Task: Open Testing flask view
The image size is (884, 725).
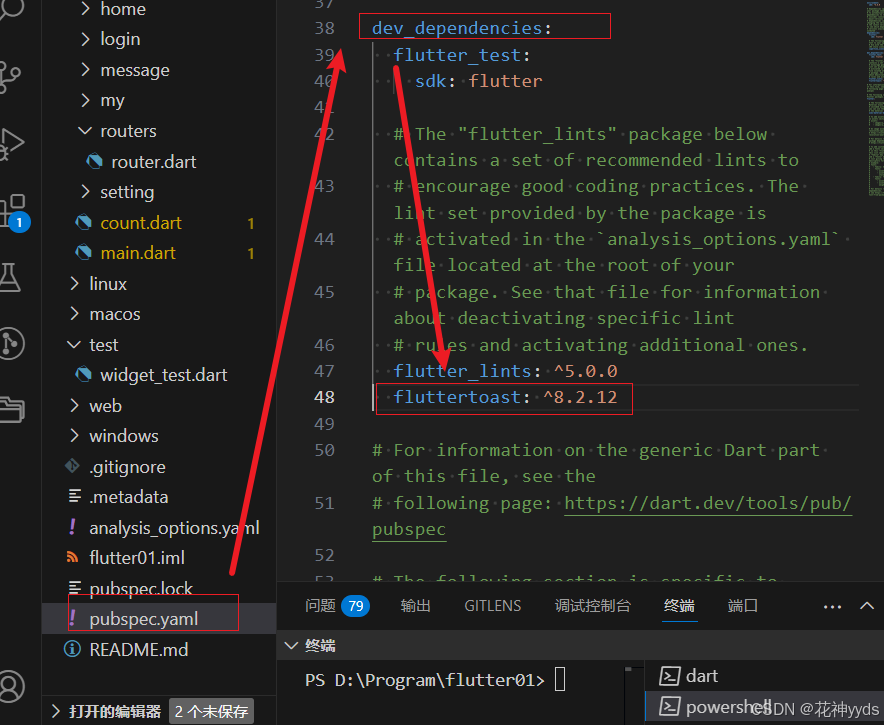Action: click(10, 277)
